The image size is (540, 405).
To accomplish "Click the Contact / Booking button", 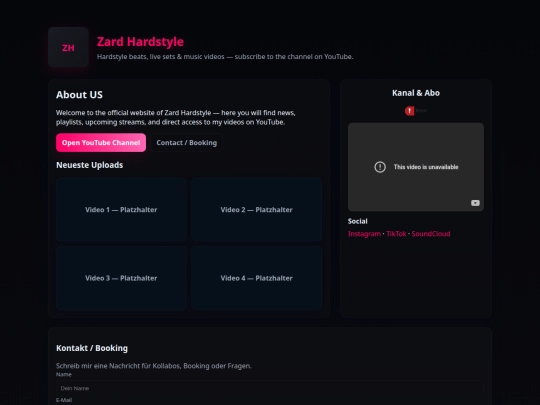I will (x=186, y=143).
